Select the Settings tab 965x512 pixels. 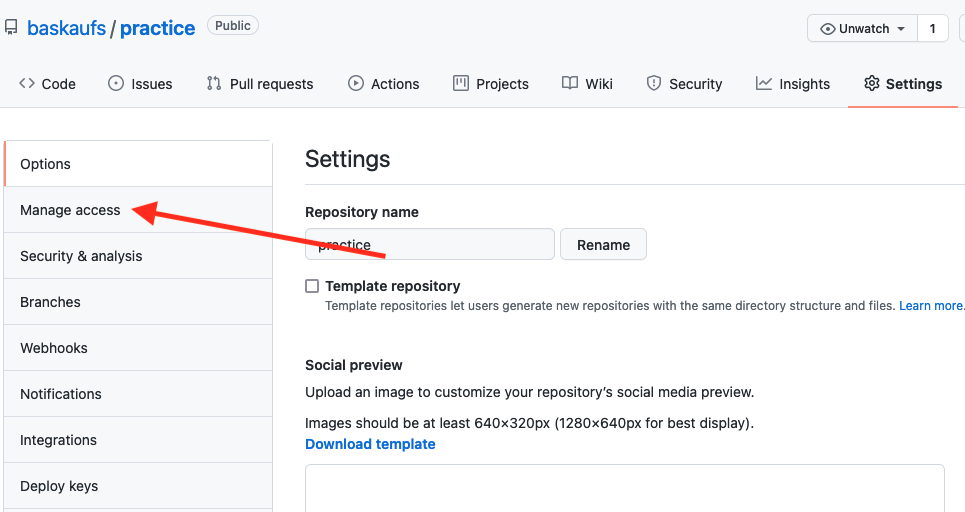click(903, 84)
